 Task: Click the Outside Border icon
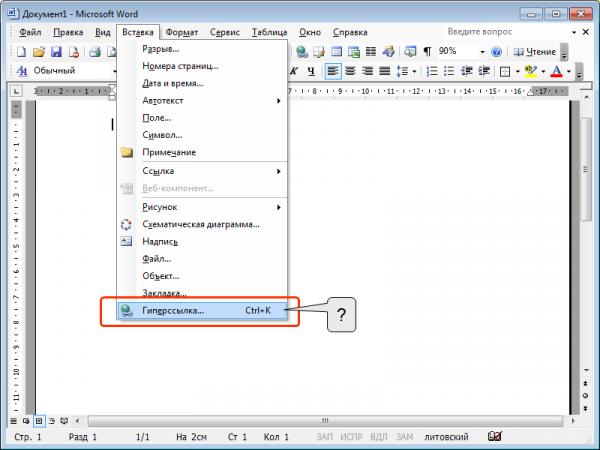tap(505, 72)
